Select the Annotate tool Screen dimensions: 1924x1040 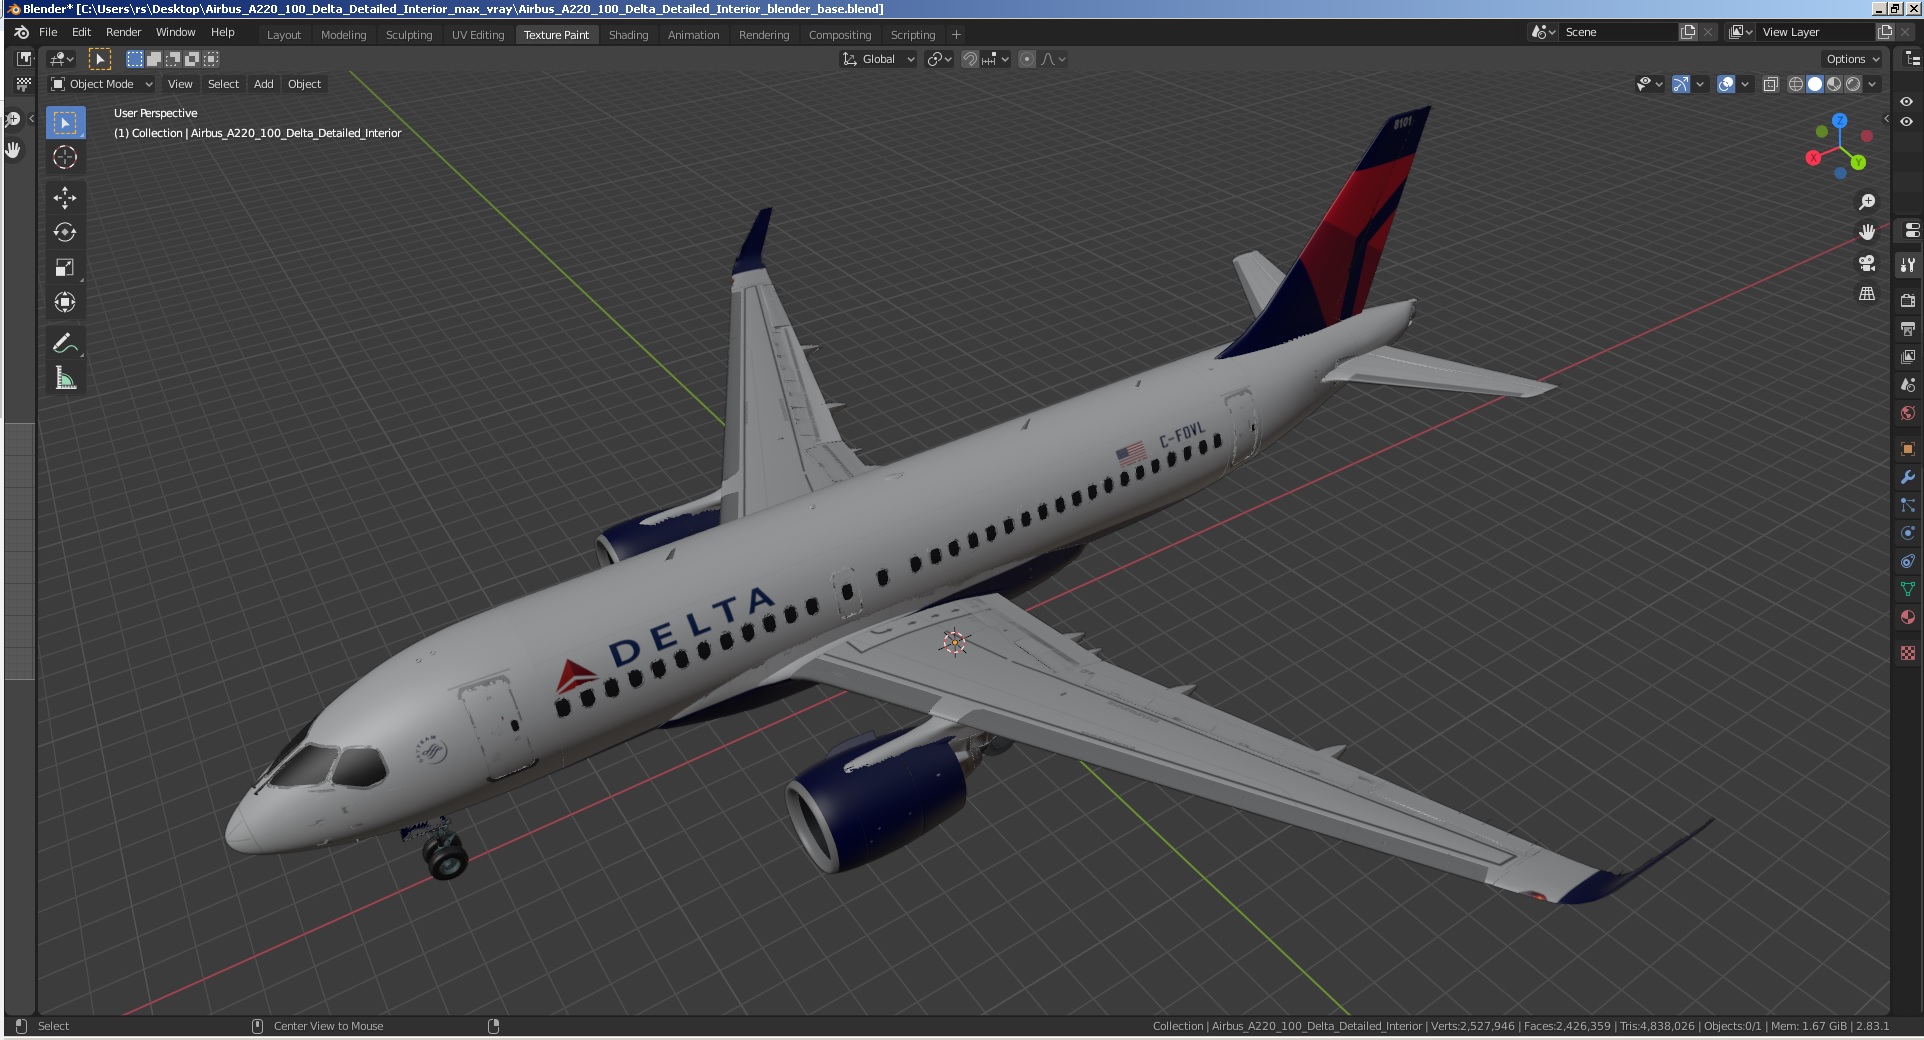point(65,343)
